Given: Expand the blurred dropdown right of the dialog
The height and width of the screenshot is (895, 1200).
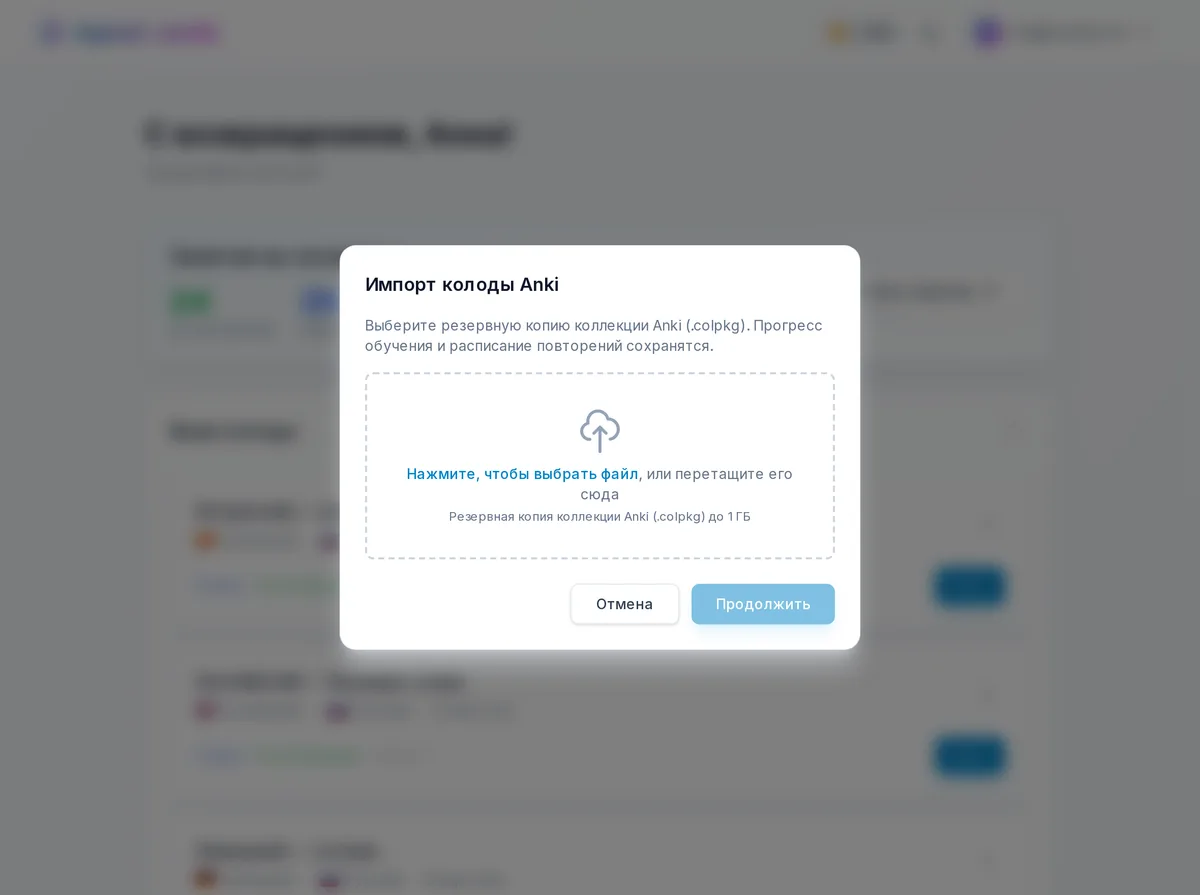Looking at the screenshot, I should (x=930, y=292).
